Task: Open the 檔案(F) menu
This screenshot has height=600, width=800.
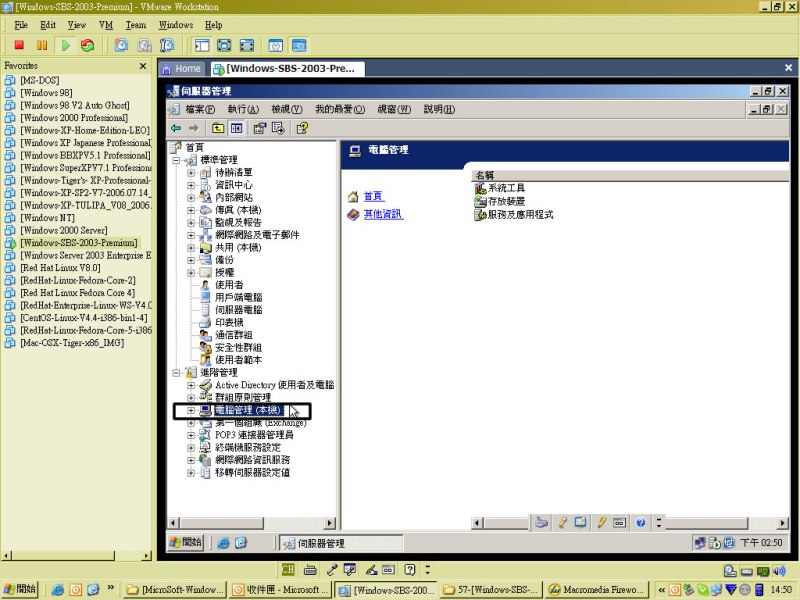Action: click(x=200, y=109)
